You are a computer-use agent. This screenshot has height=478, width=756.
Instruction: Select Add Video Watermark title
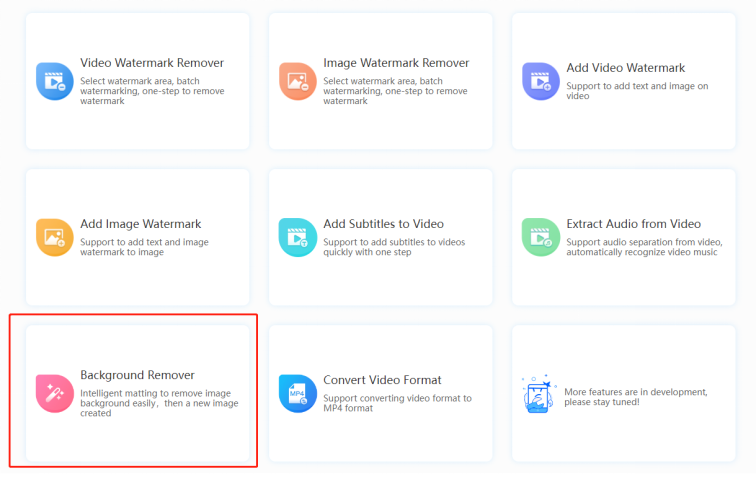click(x=625, y=68)
